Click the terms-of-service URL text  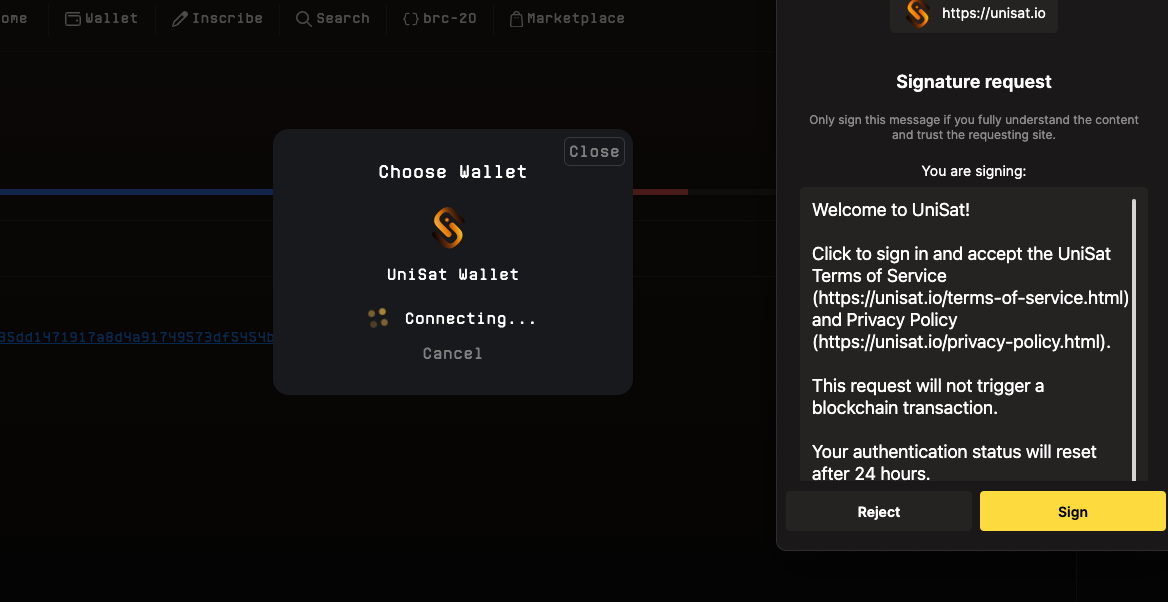click(971, 298)
